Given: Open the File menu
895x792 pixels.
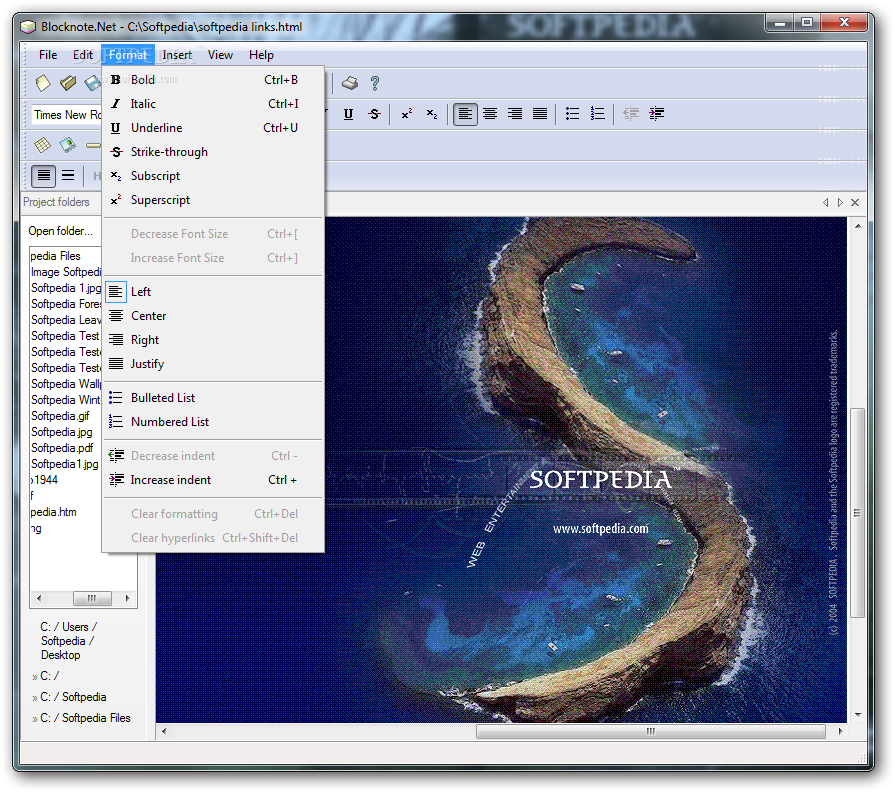Looking at the screenshot, I should (48, 55).
